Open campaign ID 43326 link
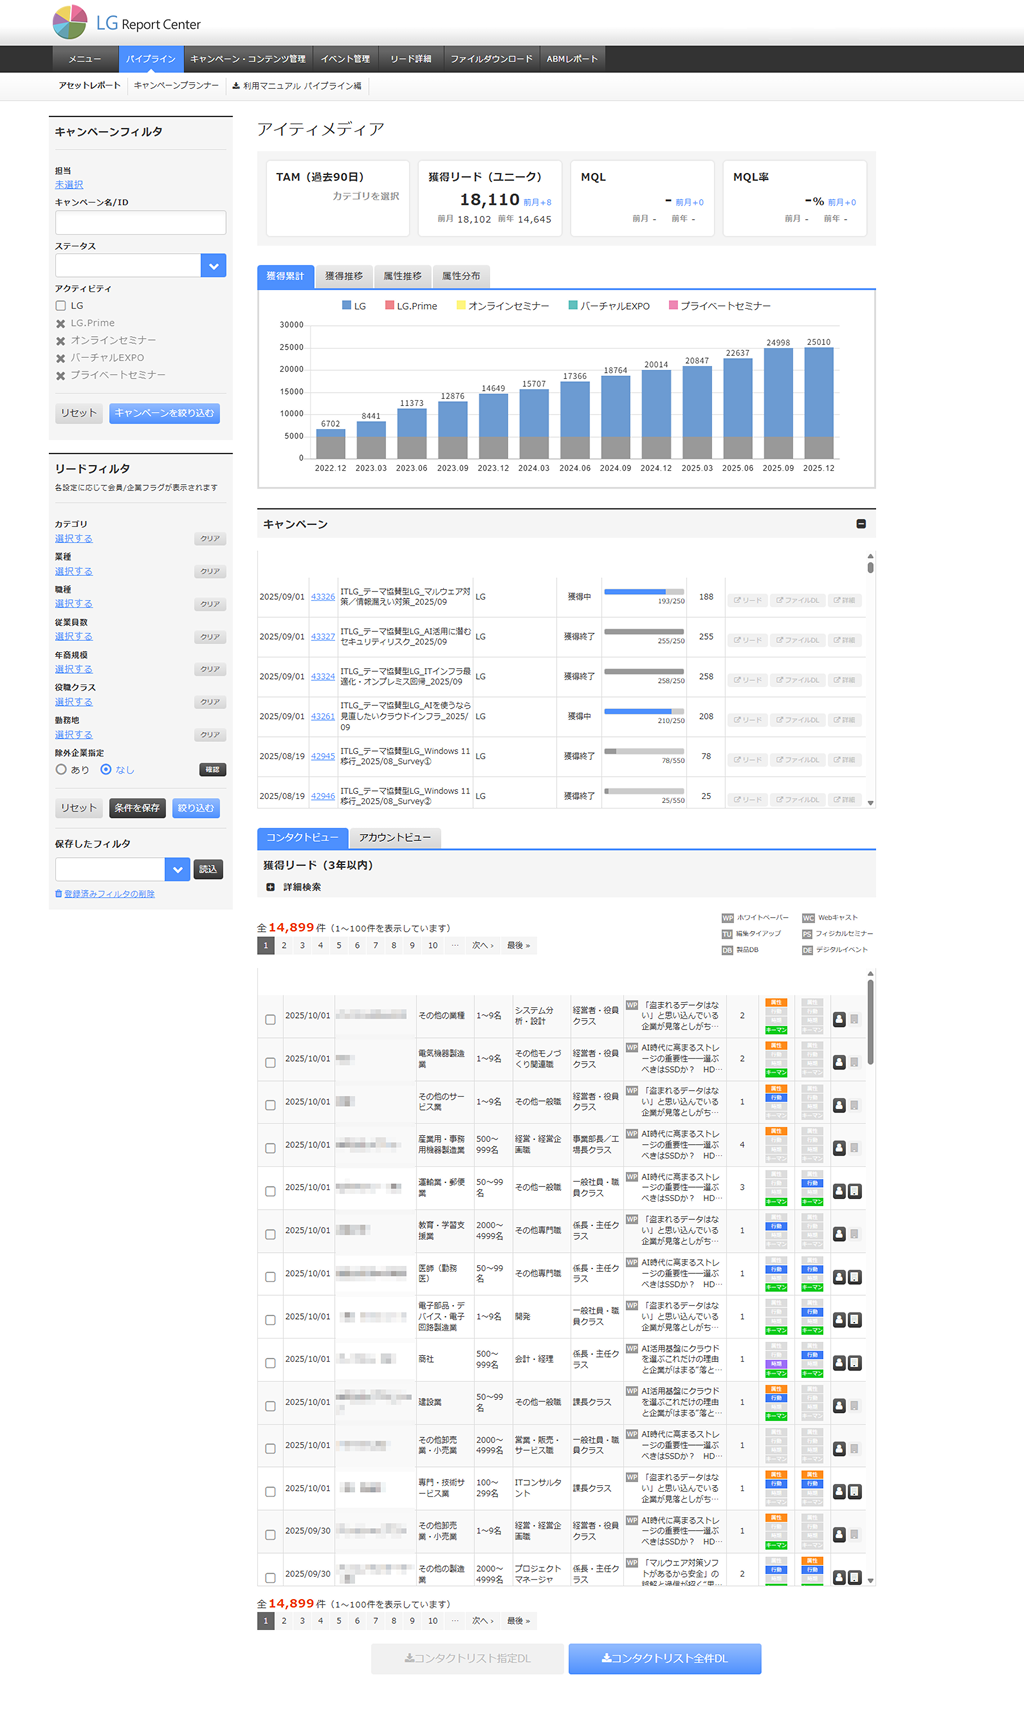Image resolution: width=1024 pixels, height=1713 pixels. coord(322,597)
